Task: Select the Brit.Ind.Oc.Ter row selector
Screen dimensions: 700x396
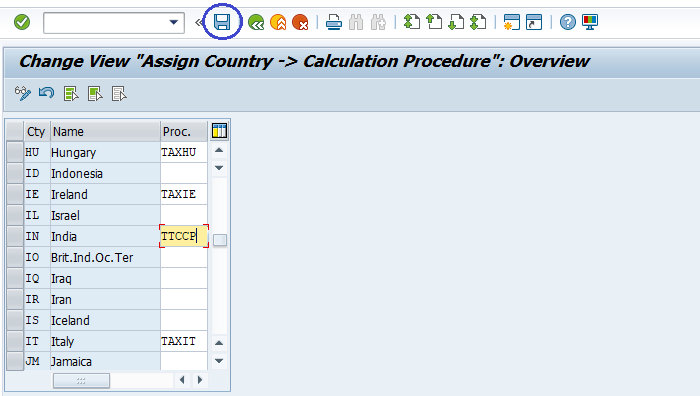Action: (x=15, y=257)
